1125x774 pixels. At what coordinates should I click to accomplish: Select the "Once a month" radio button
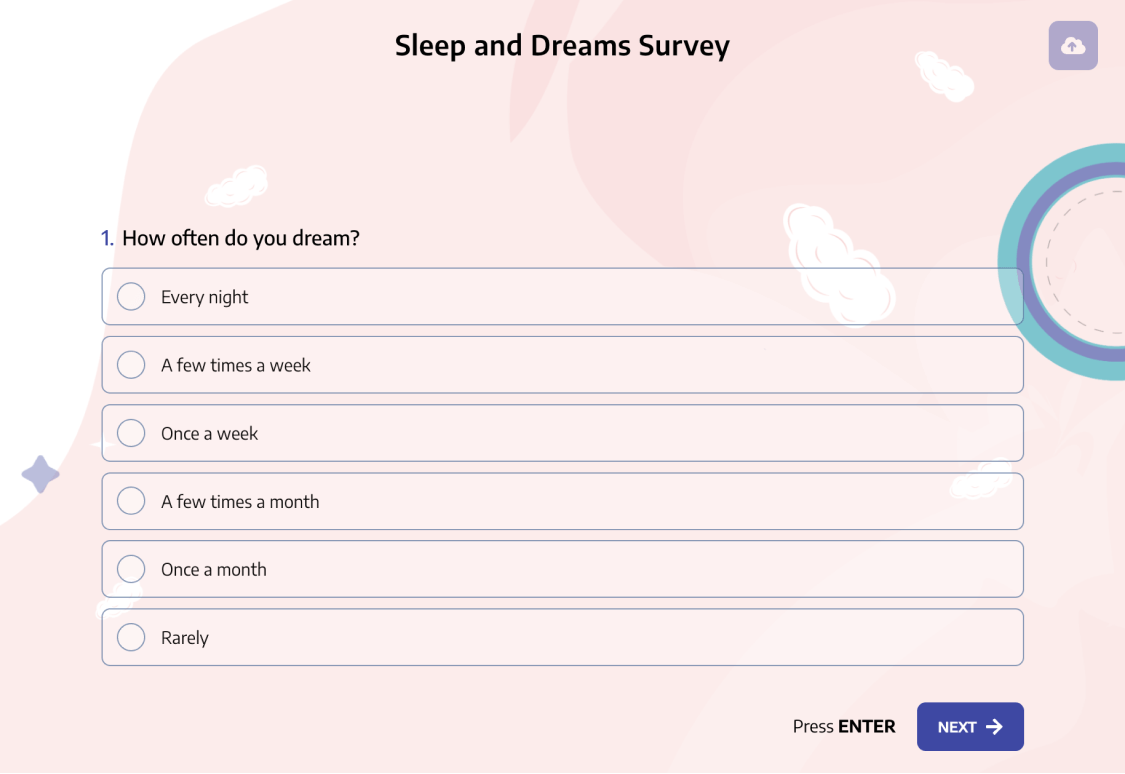pos(131,568)
